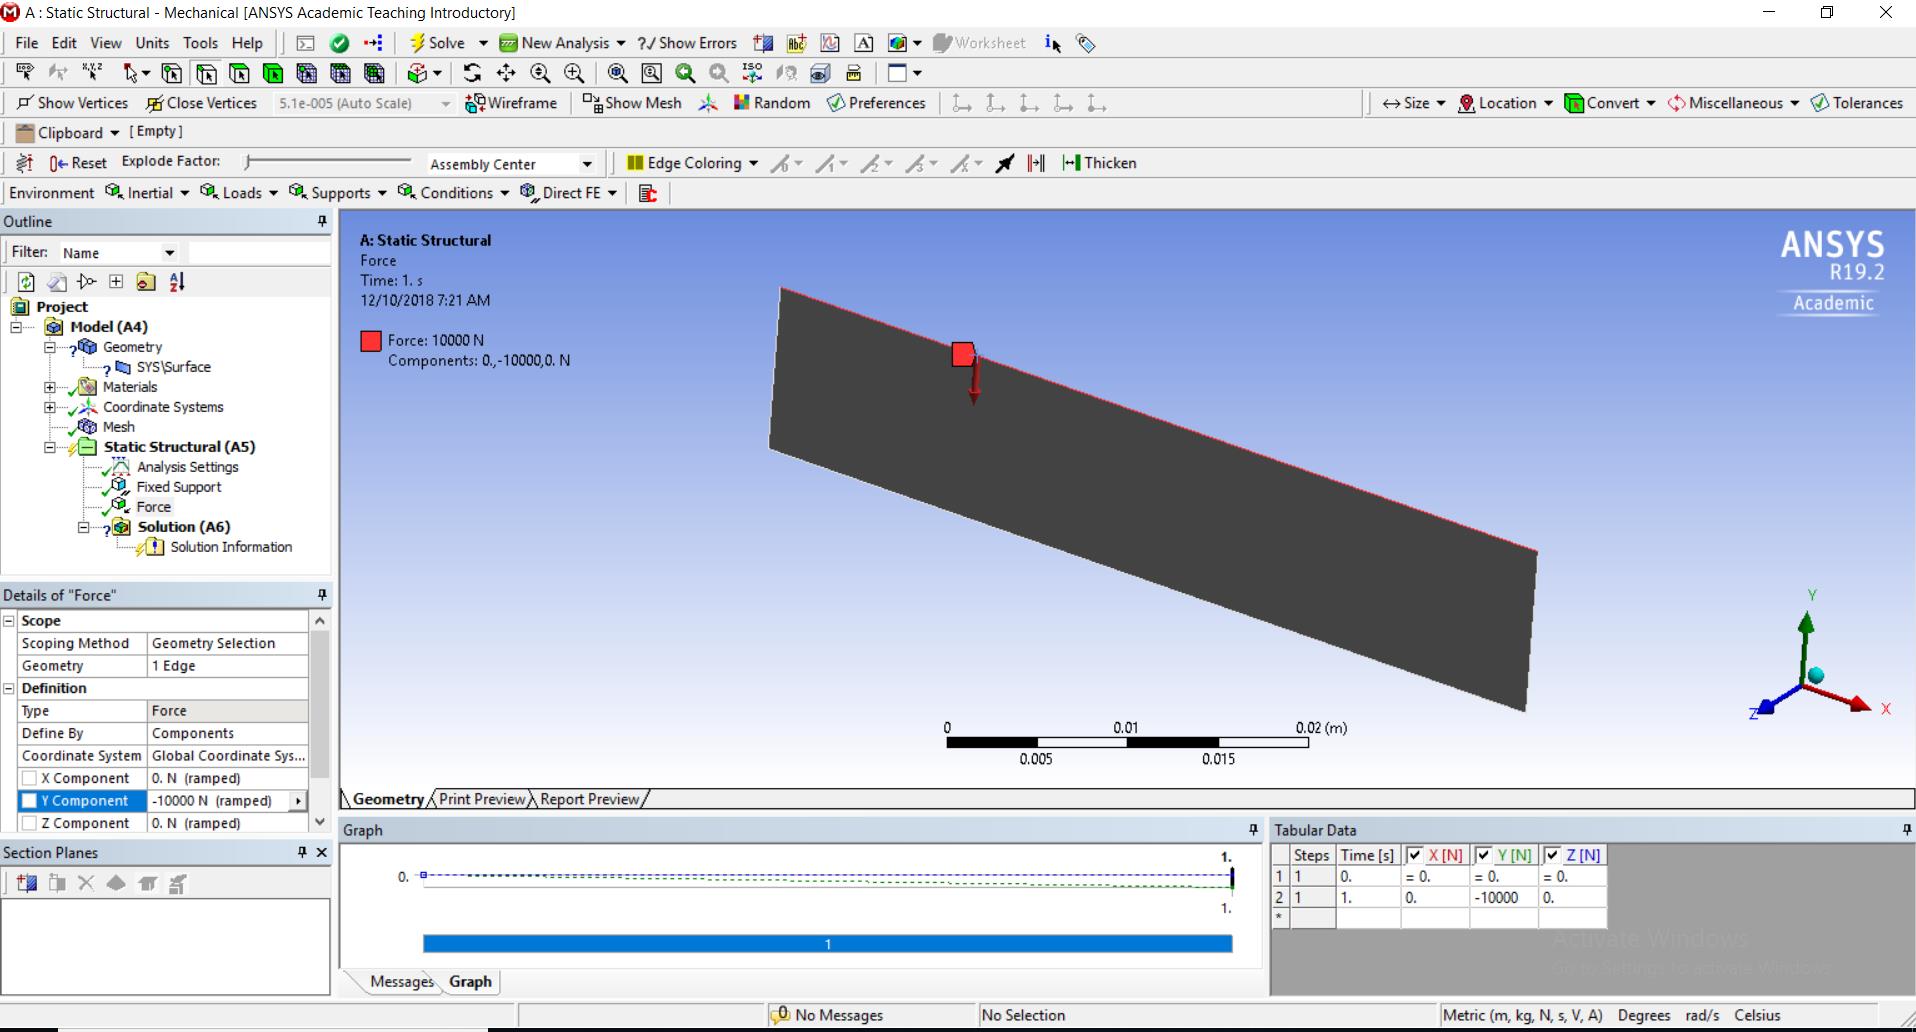The image size is (1916, 1032).
Task: Open the Direct FE dropdown
Action: pos(569,193)
